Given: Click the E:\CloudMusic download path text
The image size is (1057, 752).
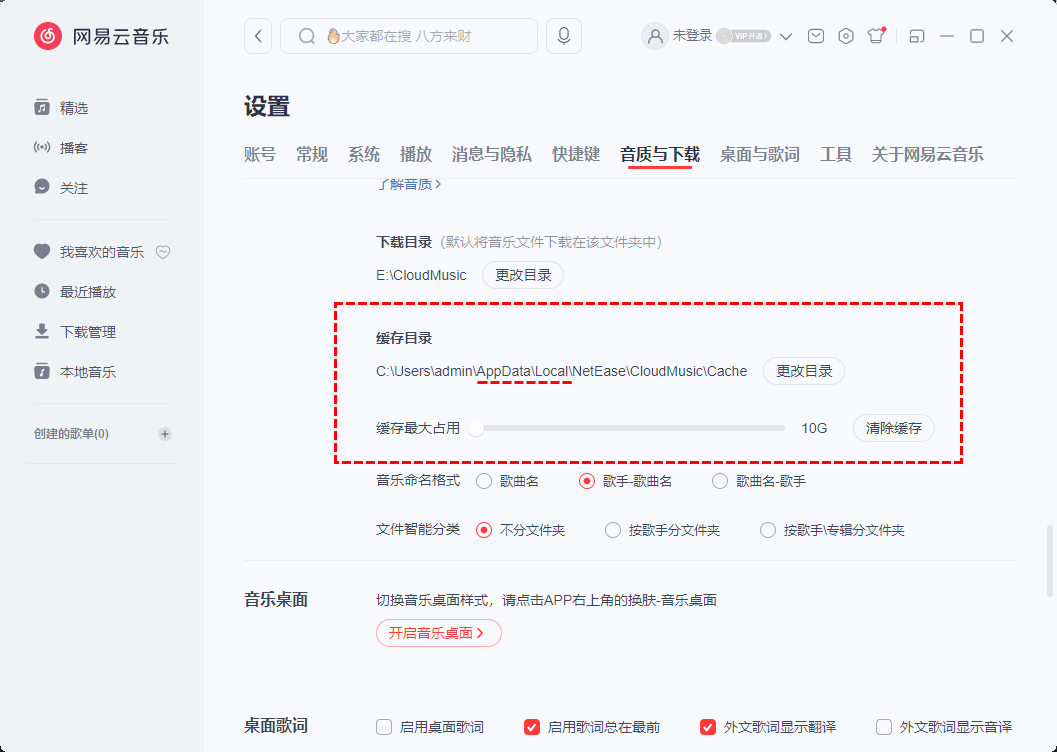Looking at the screenshot, I should [x=421, y=275].
